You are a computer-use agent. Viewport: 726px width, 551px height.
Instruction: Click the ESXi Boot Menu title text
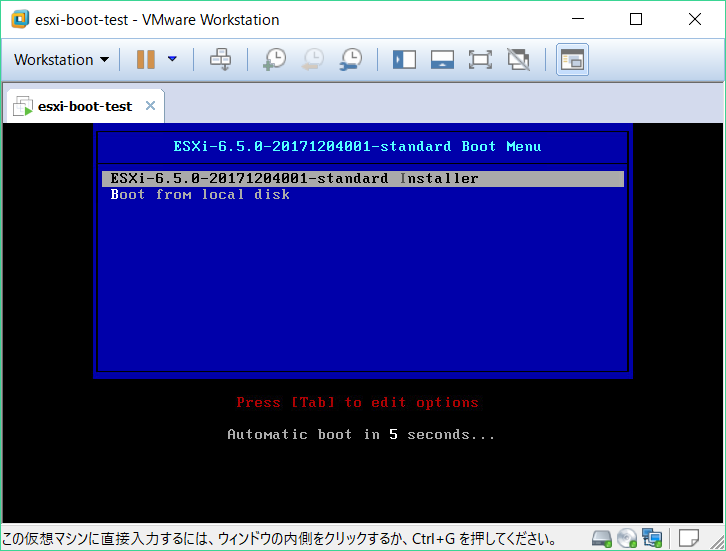coord(357,147)
